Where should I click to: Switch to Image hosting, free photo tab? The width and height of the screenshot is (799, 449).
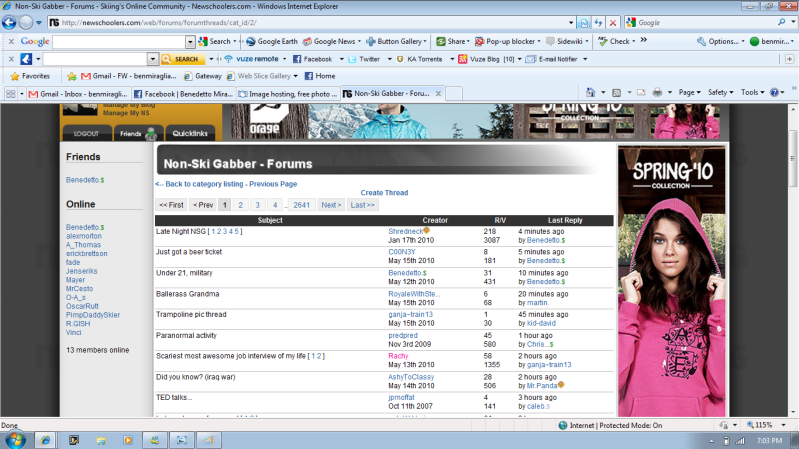(x=287, y=94)
